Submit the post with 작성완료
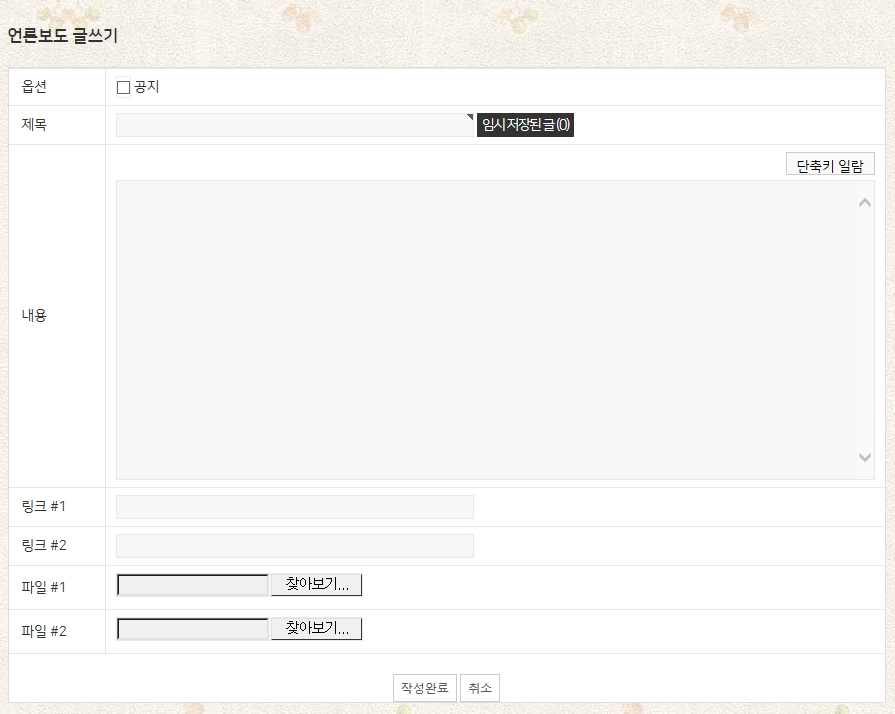The height and width of the screenshot is (714, 895). click(x=424, y=688)
